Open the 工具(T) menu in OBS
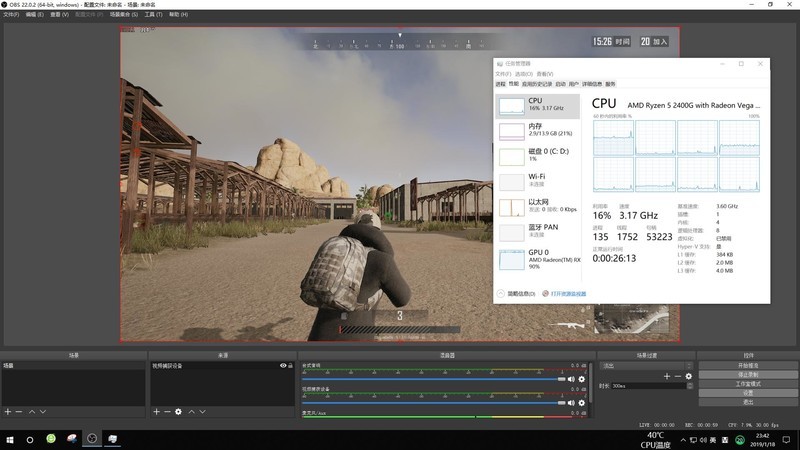800x450 pixels. [153, 15]
